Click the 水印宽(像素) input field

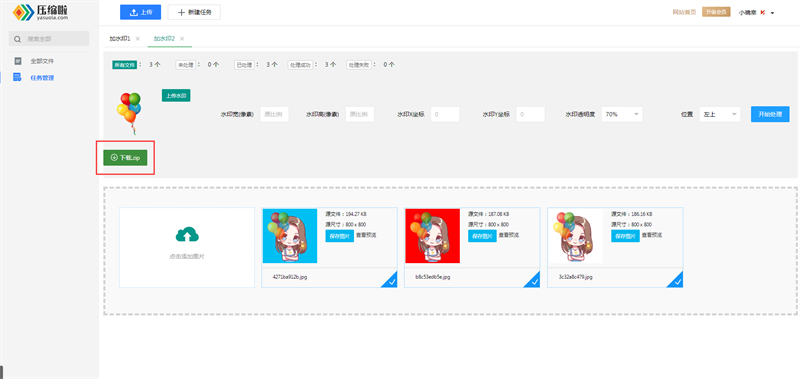click(x=274, y=114)
